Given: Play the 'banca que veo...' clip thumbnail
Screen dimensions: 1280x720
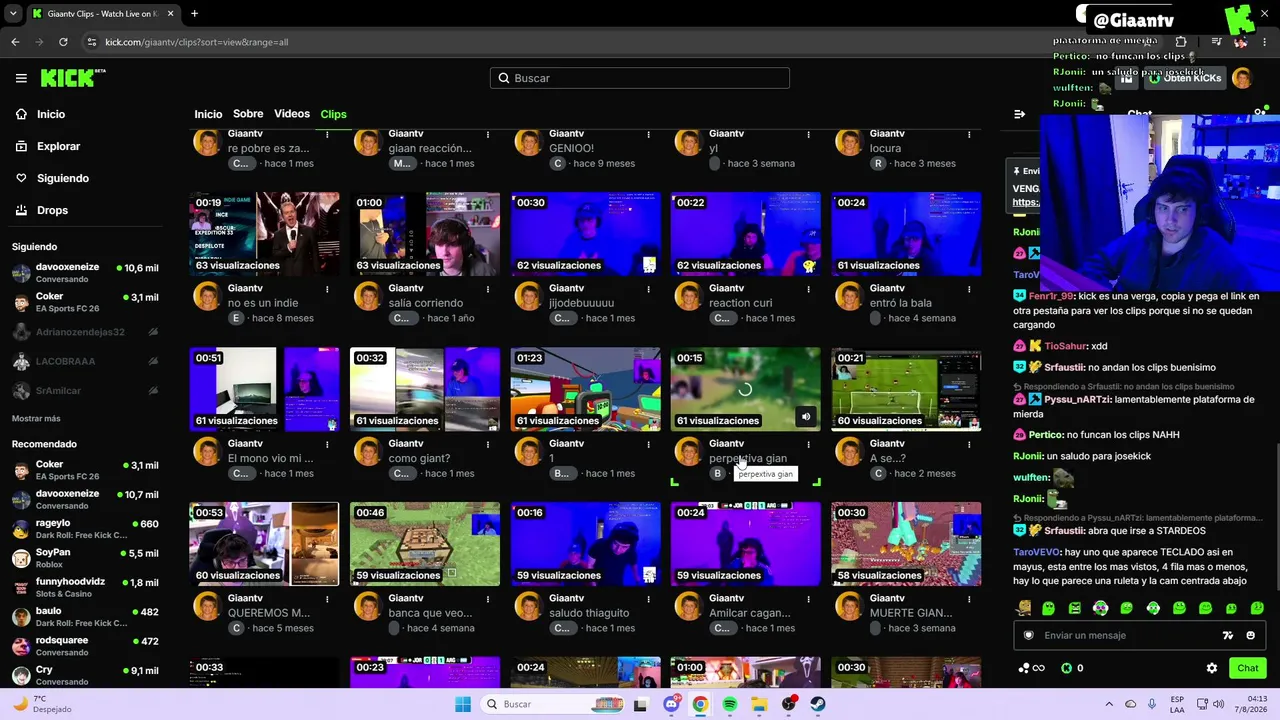Looking at the screenshot, I should [x=425, y=544].
